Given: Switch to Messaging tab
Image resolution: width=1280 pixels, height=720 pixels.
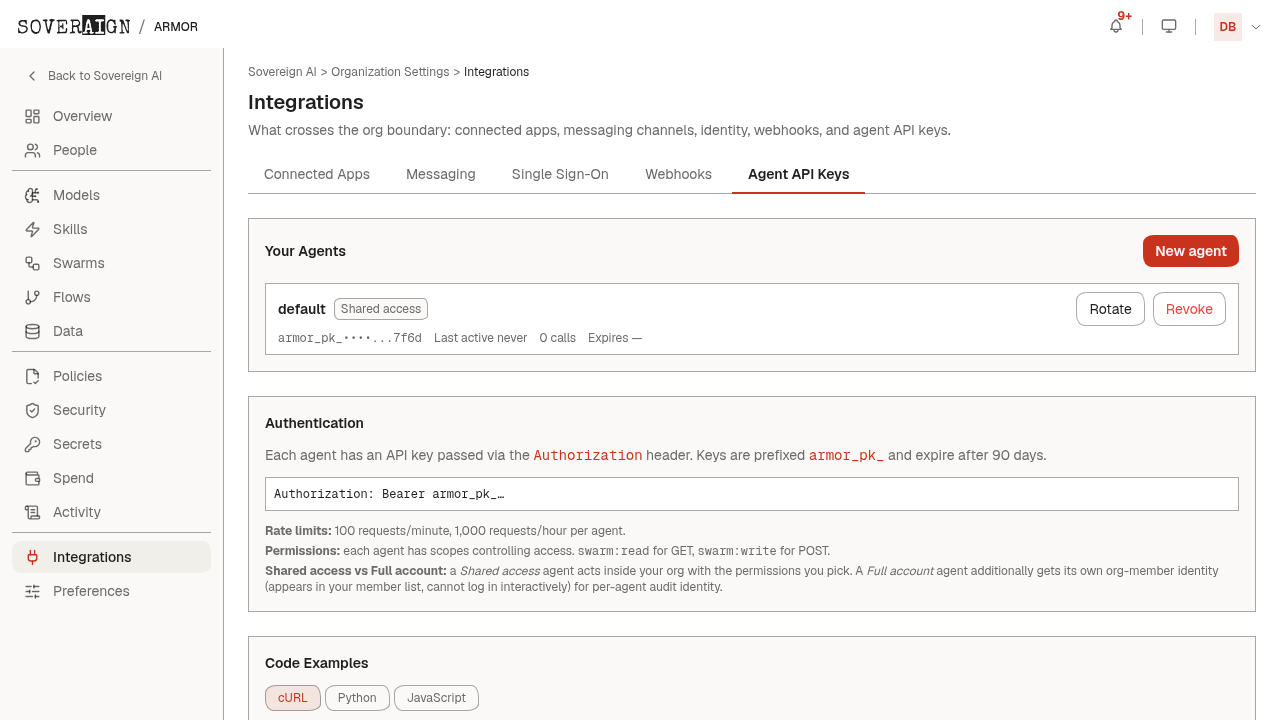Looking at the screenshot, I should pos(441,174).
